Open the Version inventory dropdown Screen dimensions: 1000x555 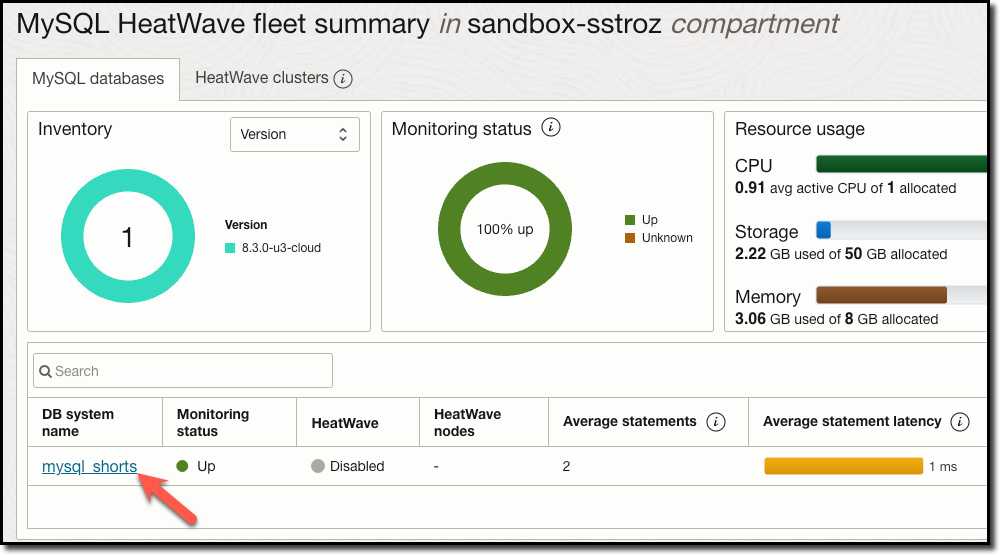(x=295, y=134)
